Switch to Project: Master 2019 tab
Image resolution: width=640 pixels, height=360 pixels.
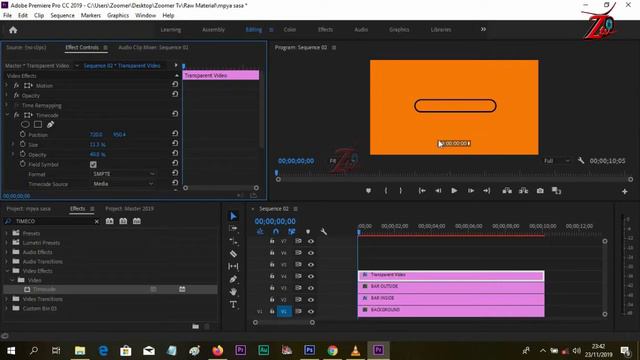(x=129, y=209)
